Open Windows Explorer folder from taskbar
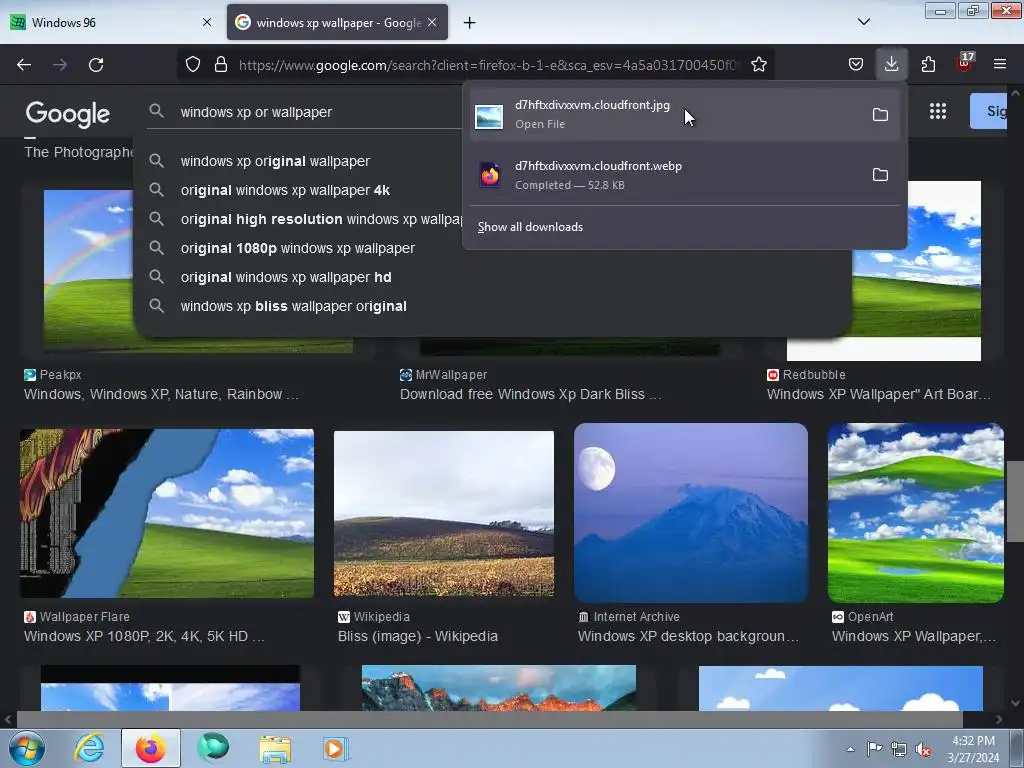The width and height of the screenshot is (1024, 768). click(x=275, y=749)
